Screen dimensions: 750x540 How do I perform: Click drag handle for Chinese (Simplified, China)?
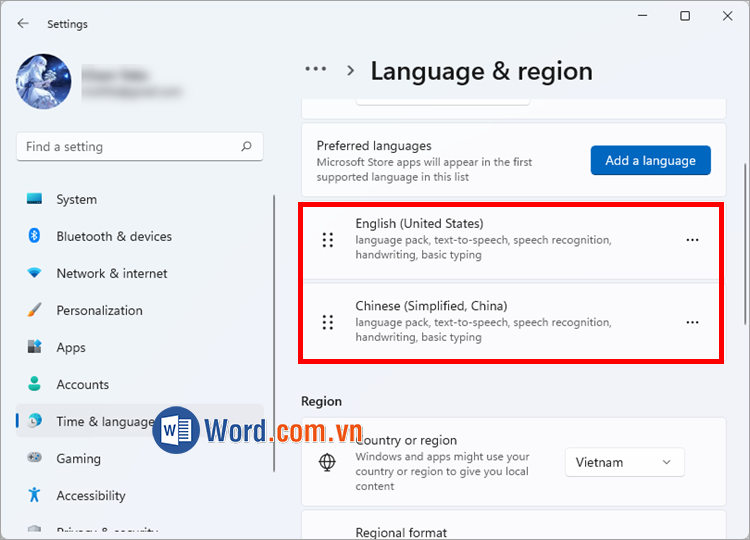tap(327, 322)
